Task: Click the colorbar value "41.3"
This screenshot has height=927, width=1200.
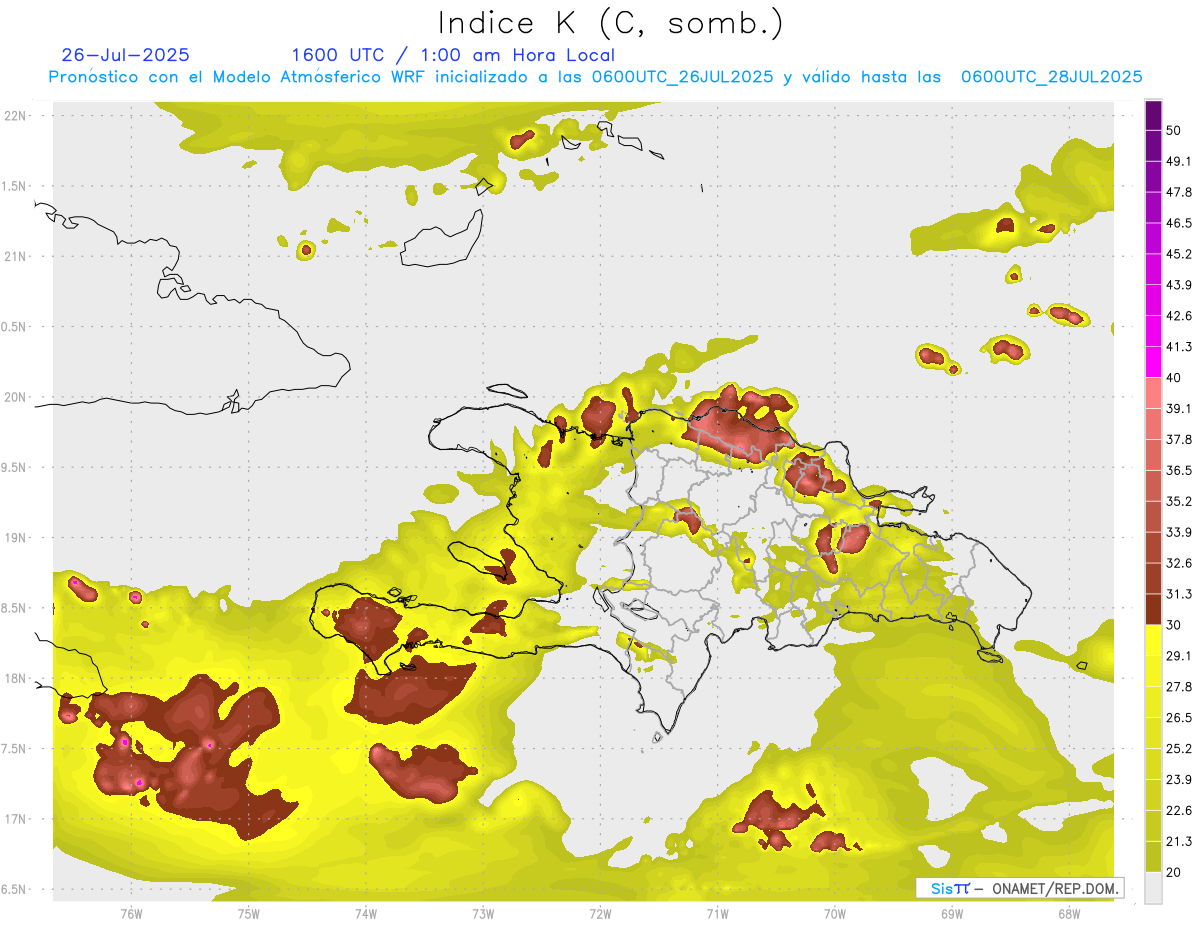Action: click(x=1179, y=347)
